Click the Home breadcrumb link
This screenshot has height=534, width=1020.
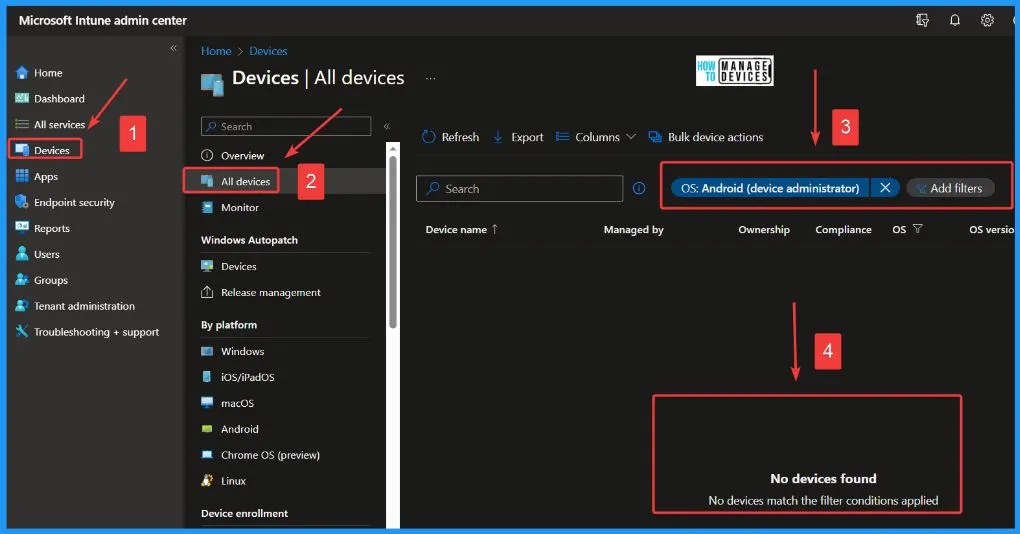tap(216, 51)
